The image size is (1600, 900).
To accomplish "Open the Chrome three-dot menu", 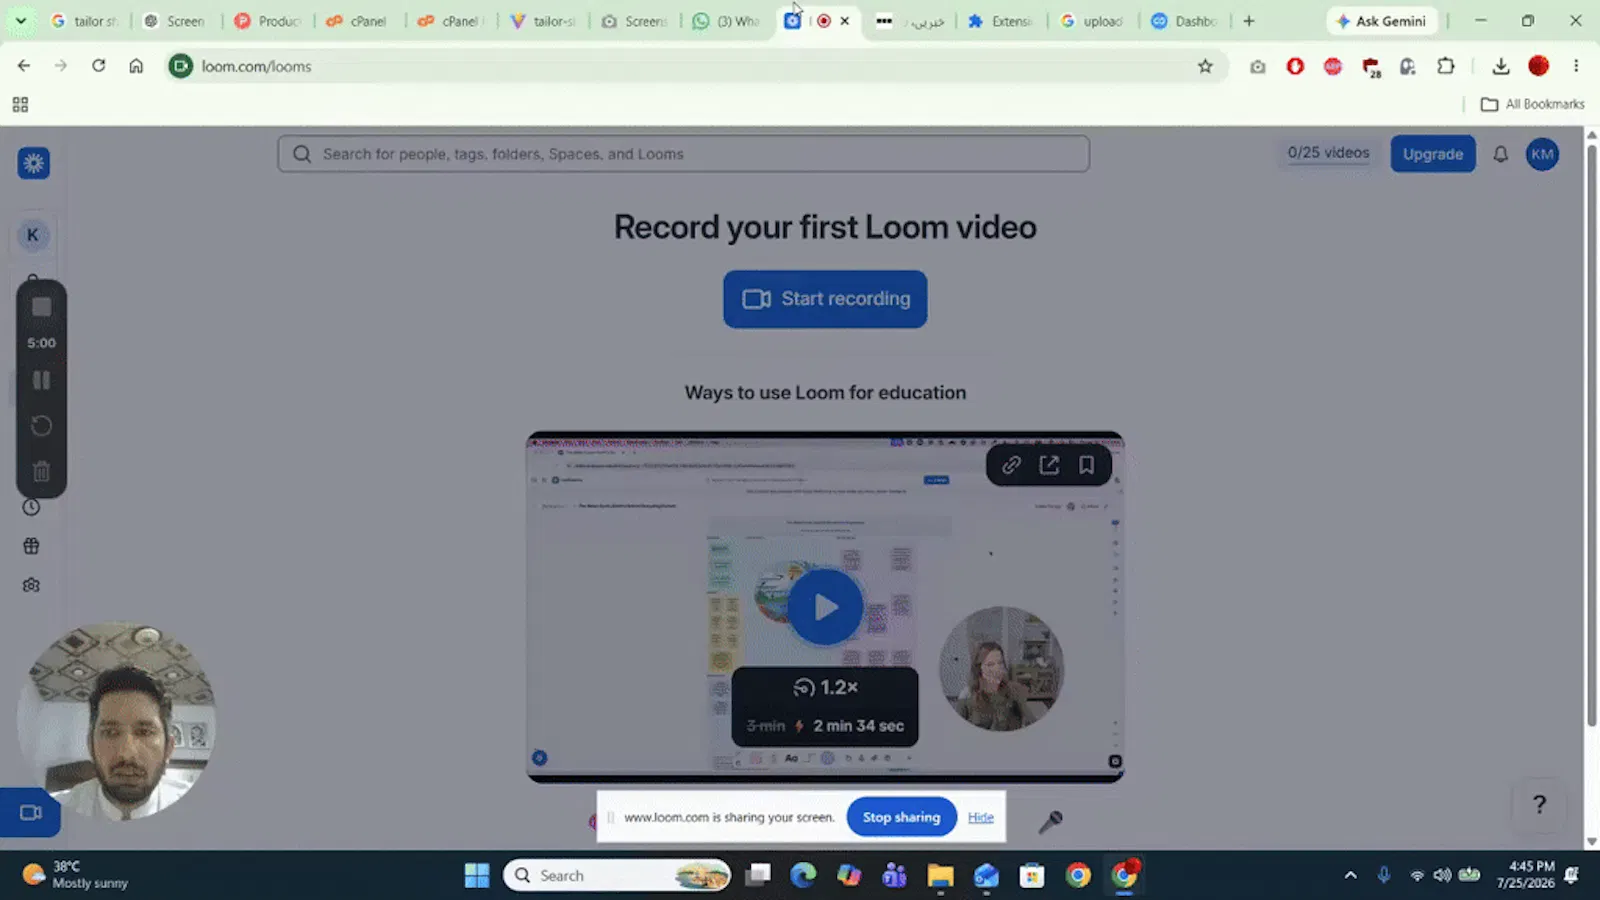I will point(1576,66).
